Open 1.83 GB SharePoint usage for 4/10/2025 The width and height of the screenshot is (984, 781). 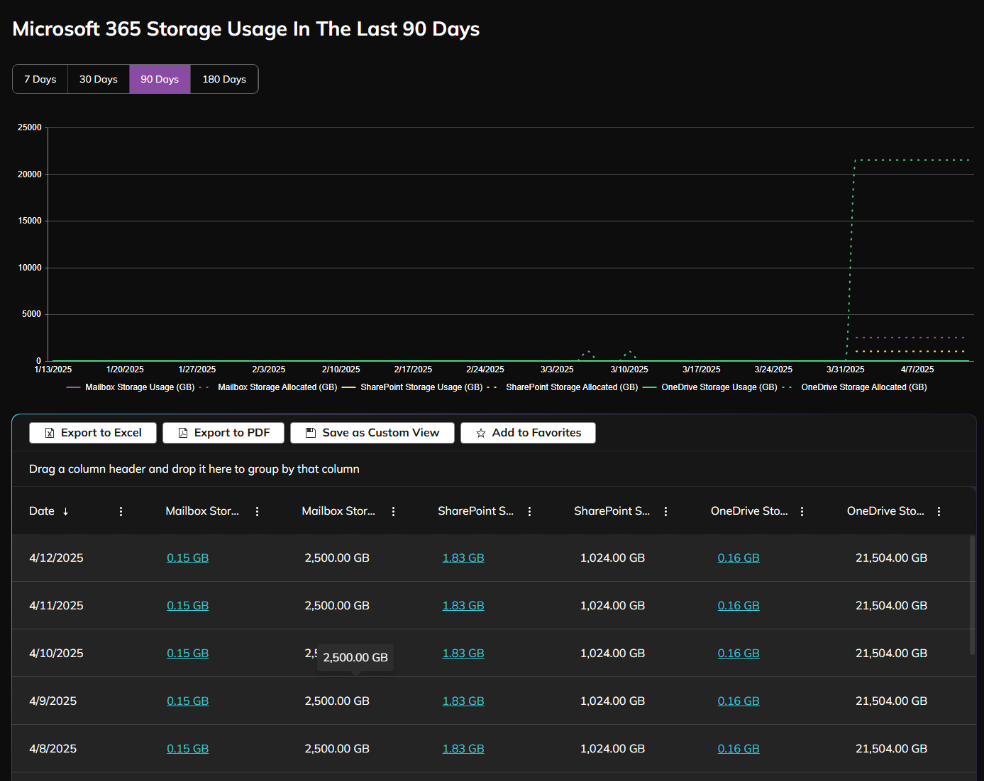tap(463, 653)
